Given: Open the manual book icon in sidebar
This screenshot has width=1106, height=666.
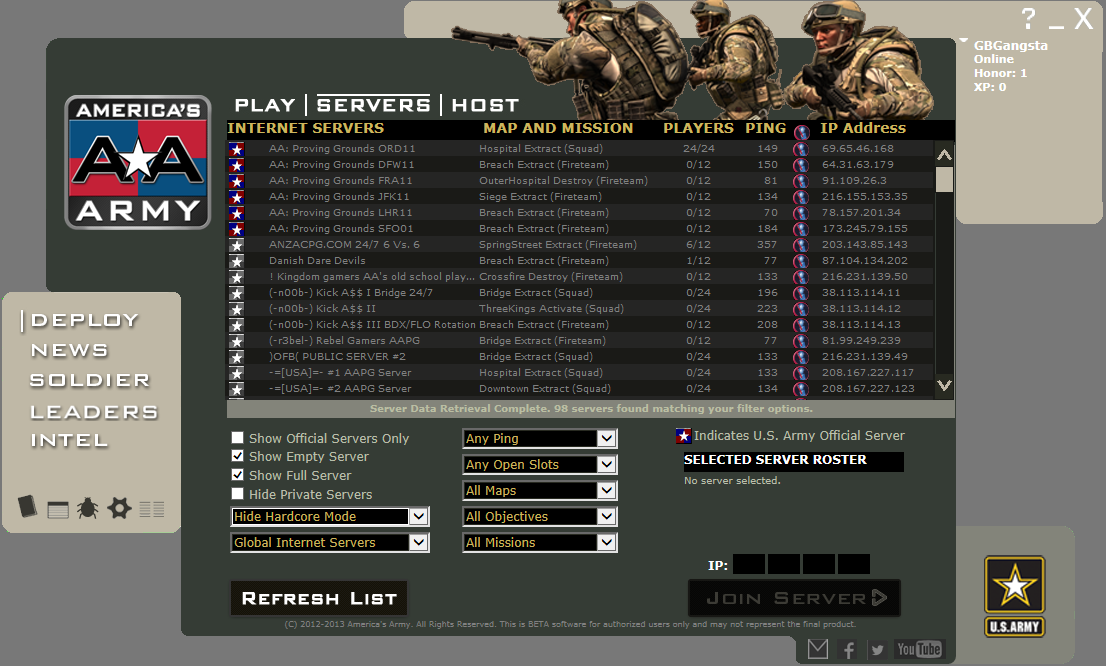Looking at the screenshot, I should (x=28, y=506).
